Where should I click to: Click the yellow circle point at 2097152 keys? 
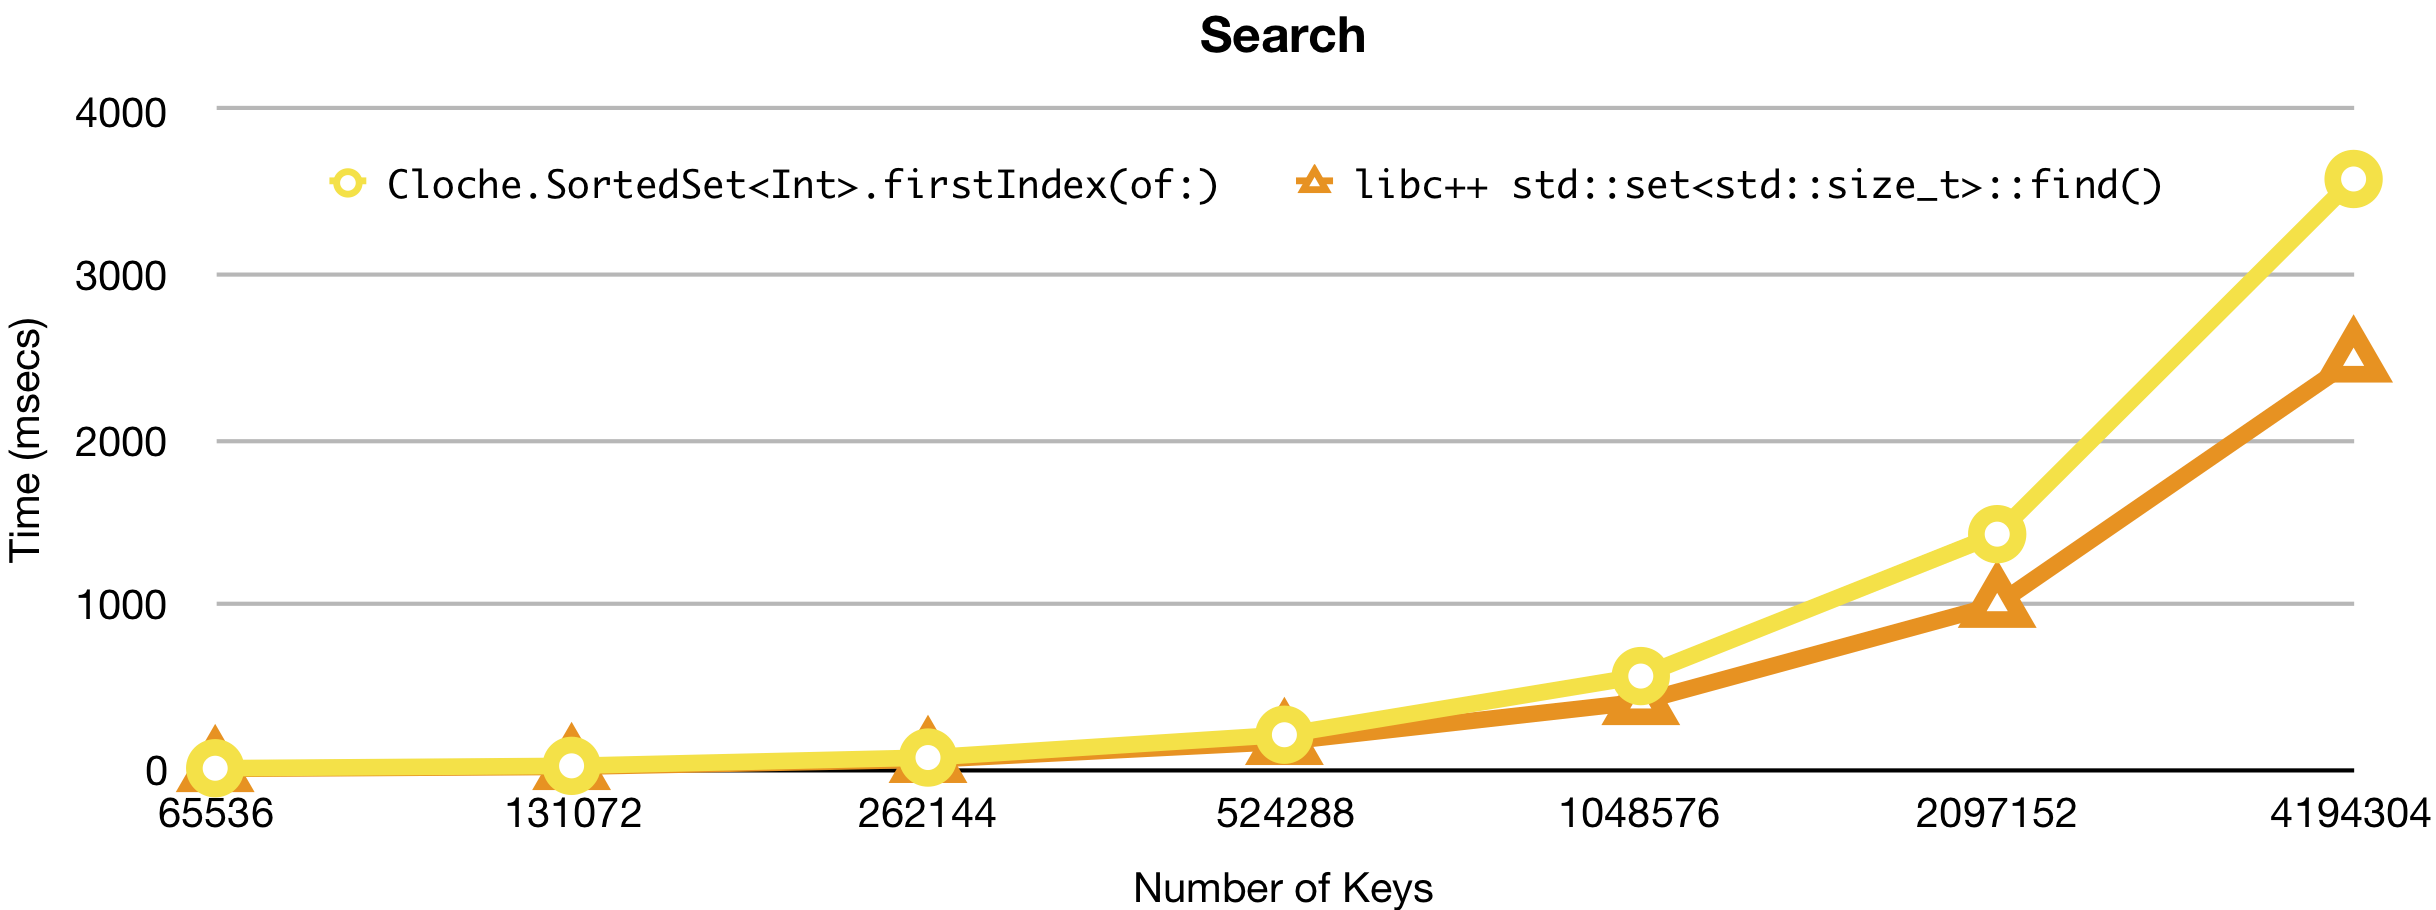1996,534
